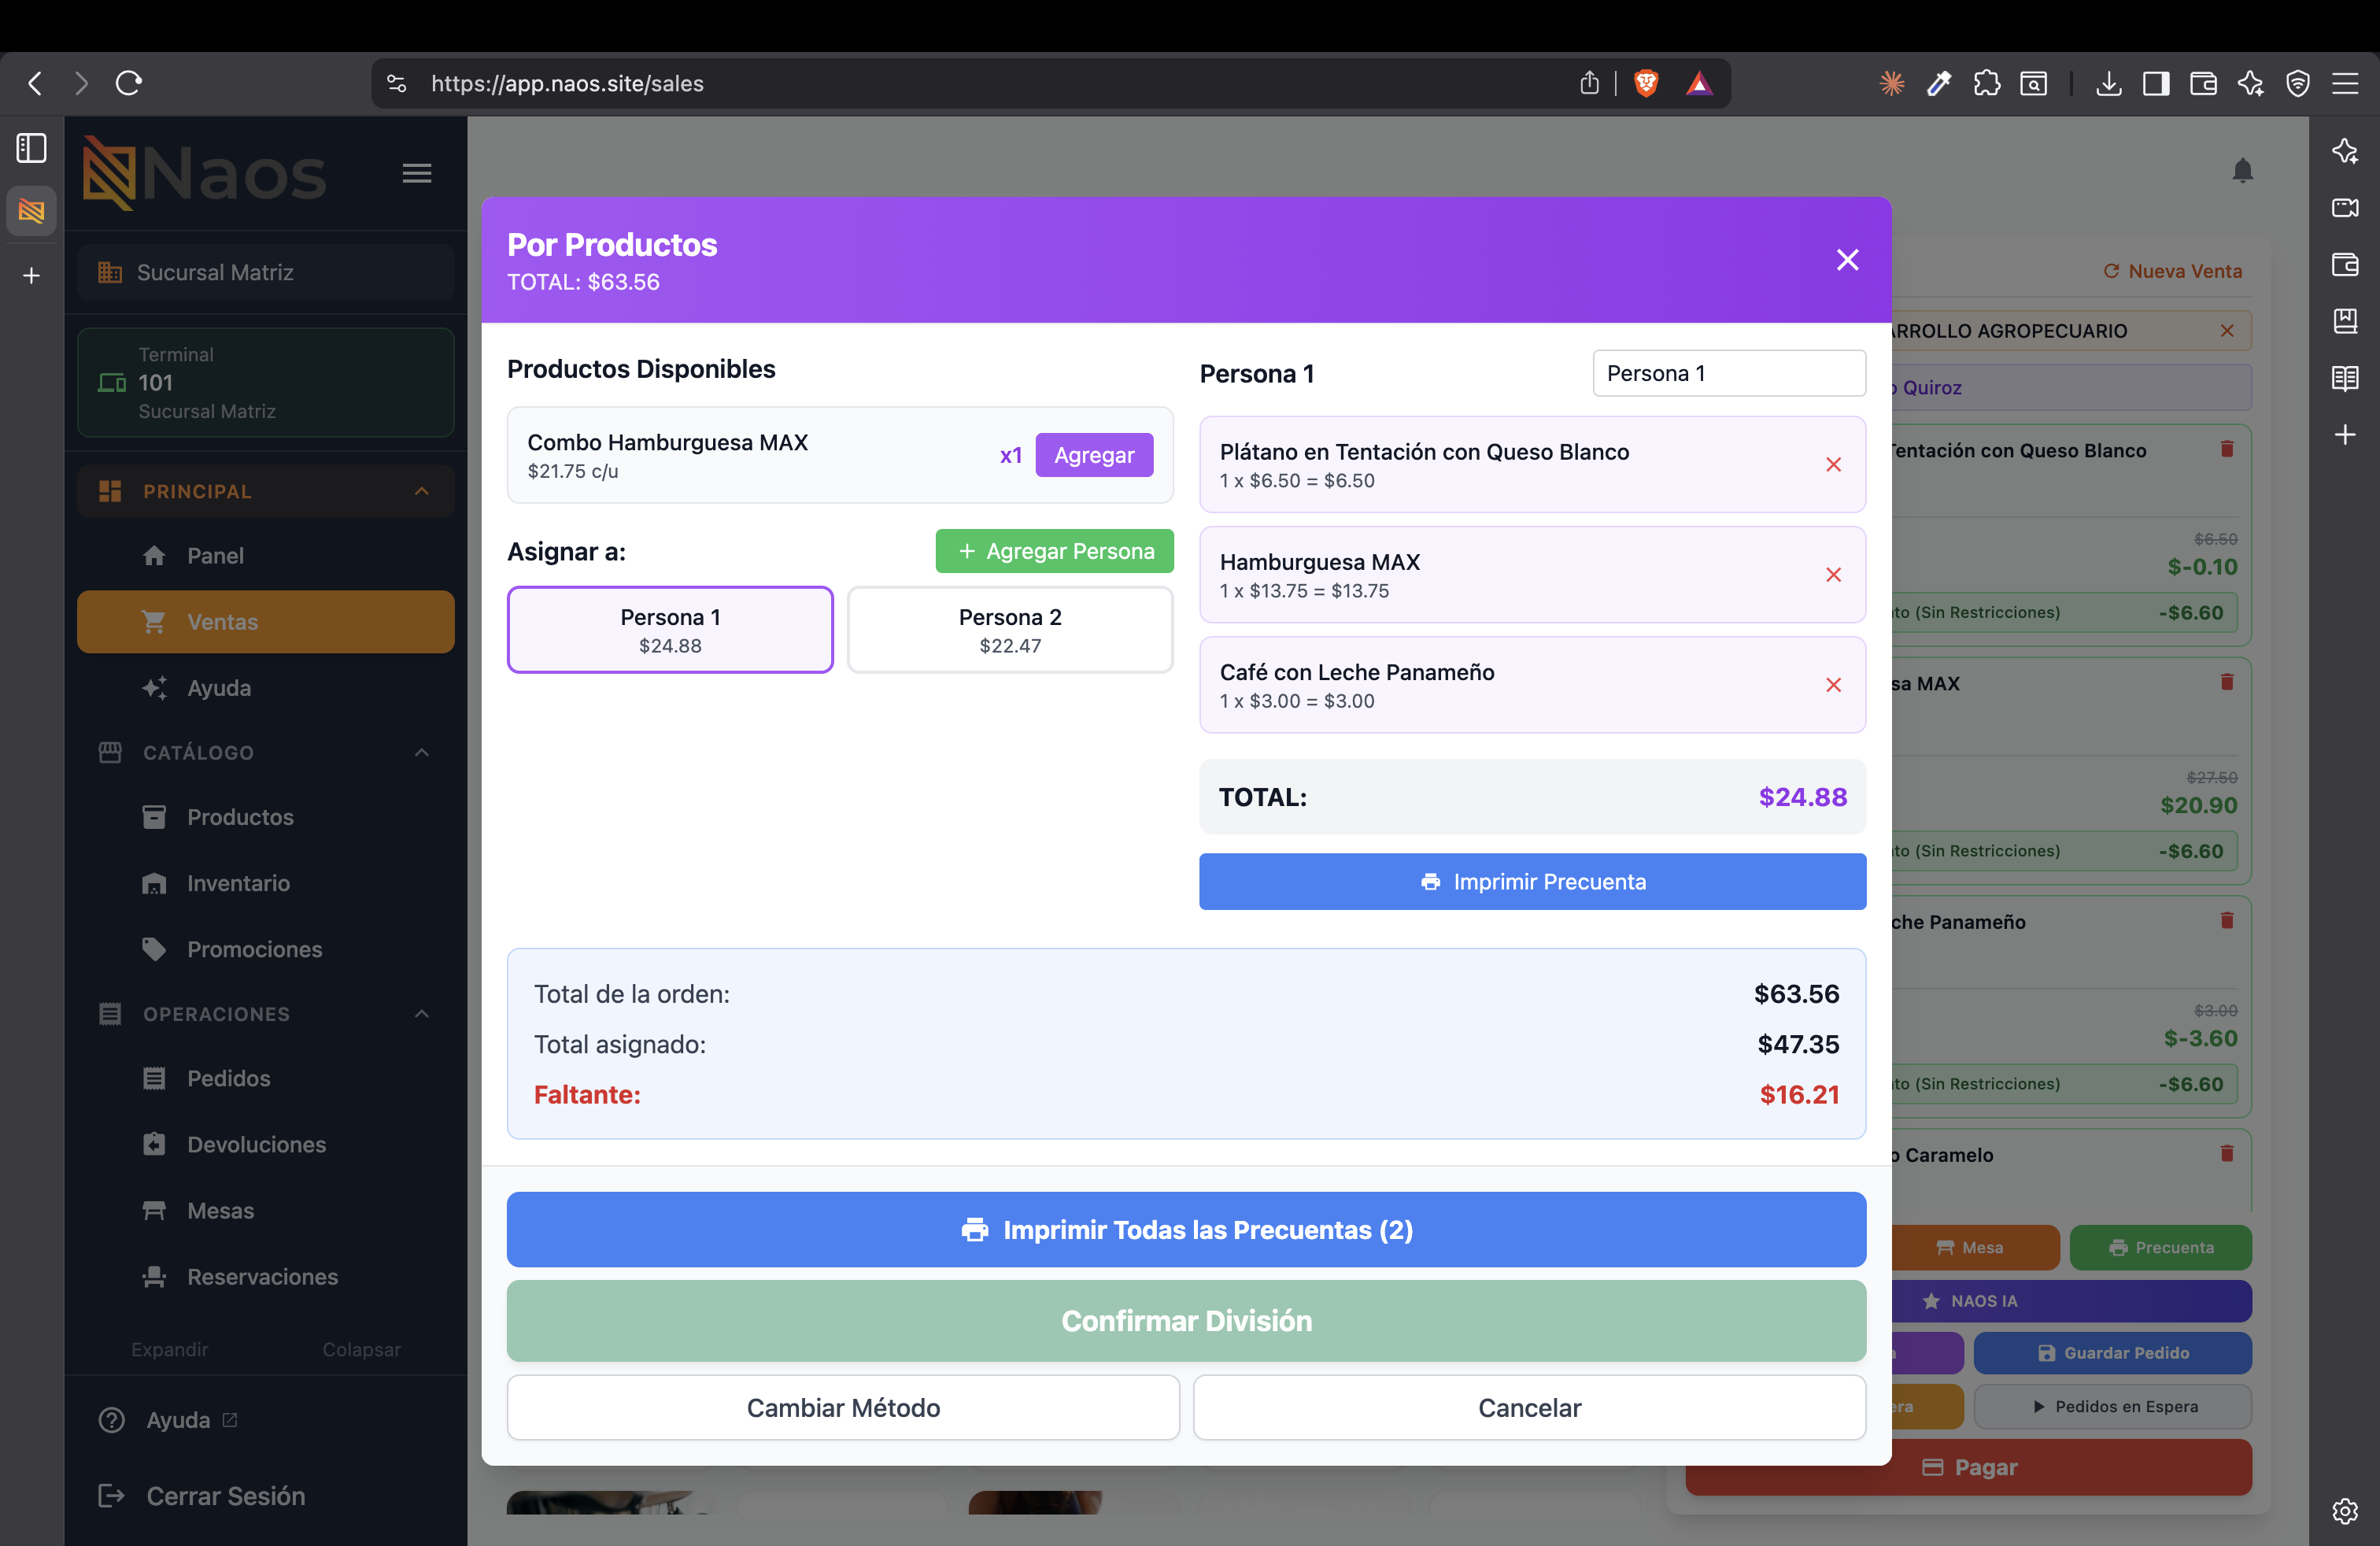This screenshot has width=2380, height=1546.
Task: Click Agregar Persona button
Action: coord(1054,551)
